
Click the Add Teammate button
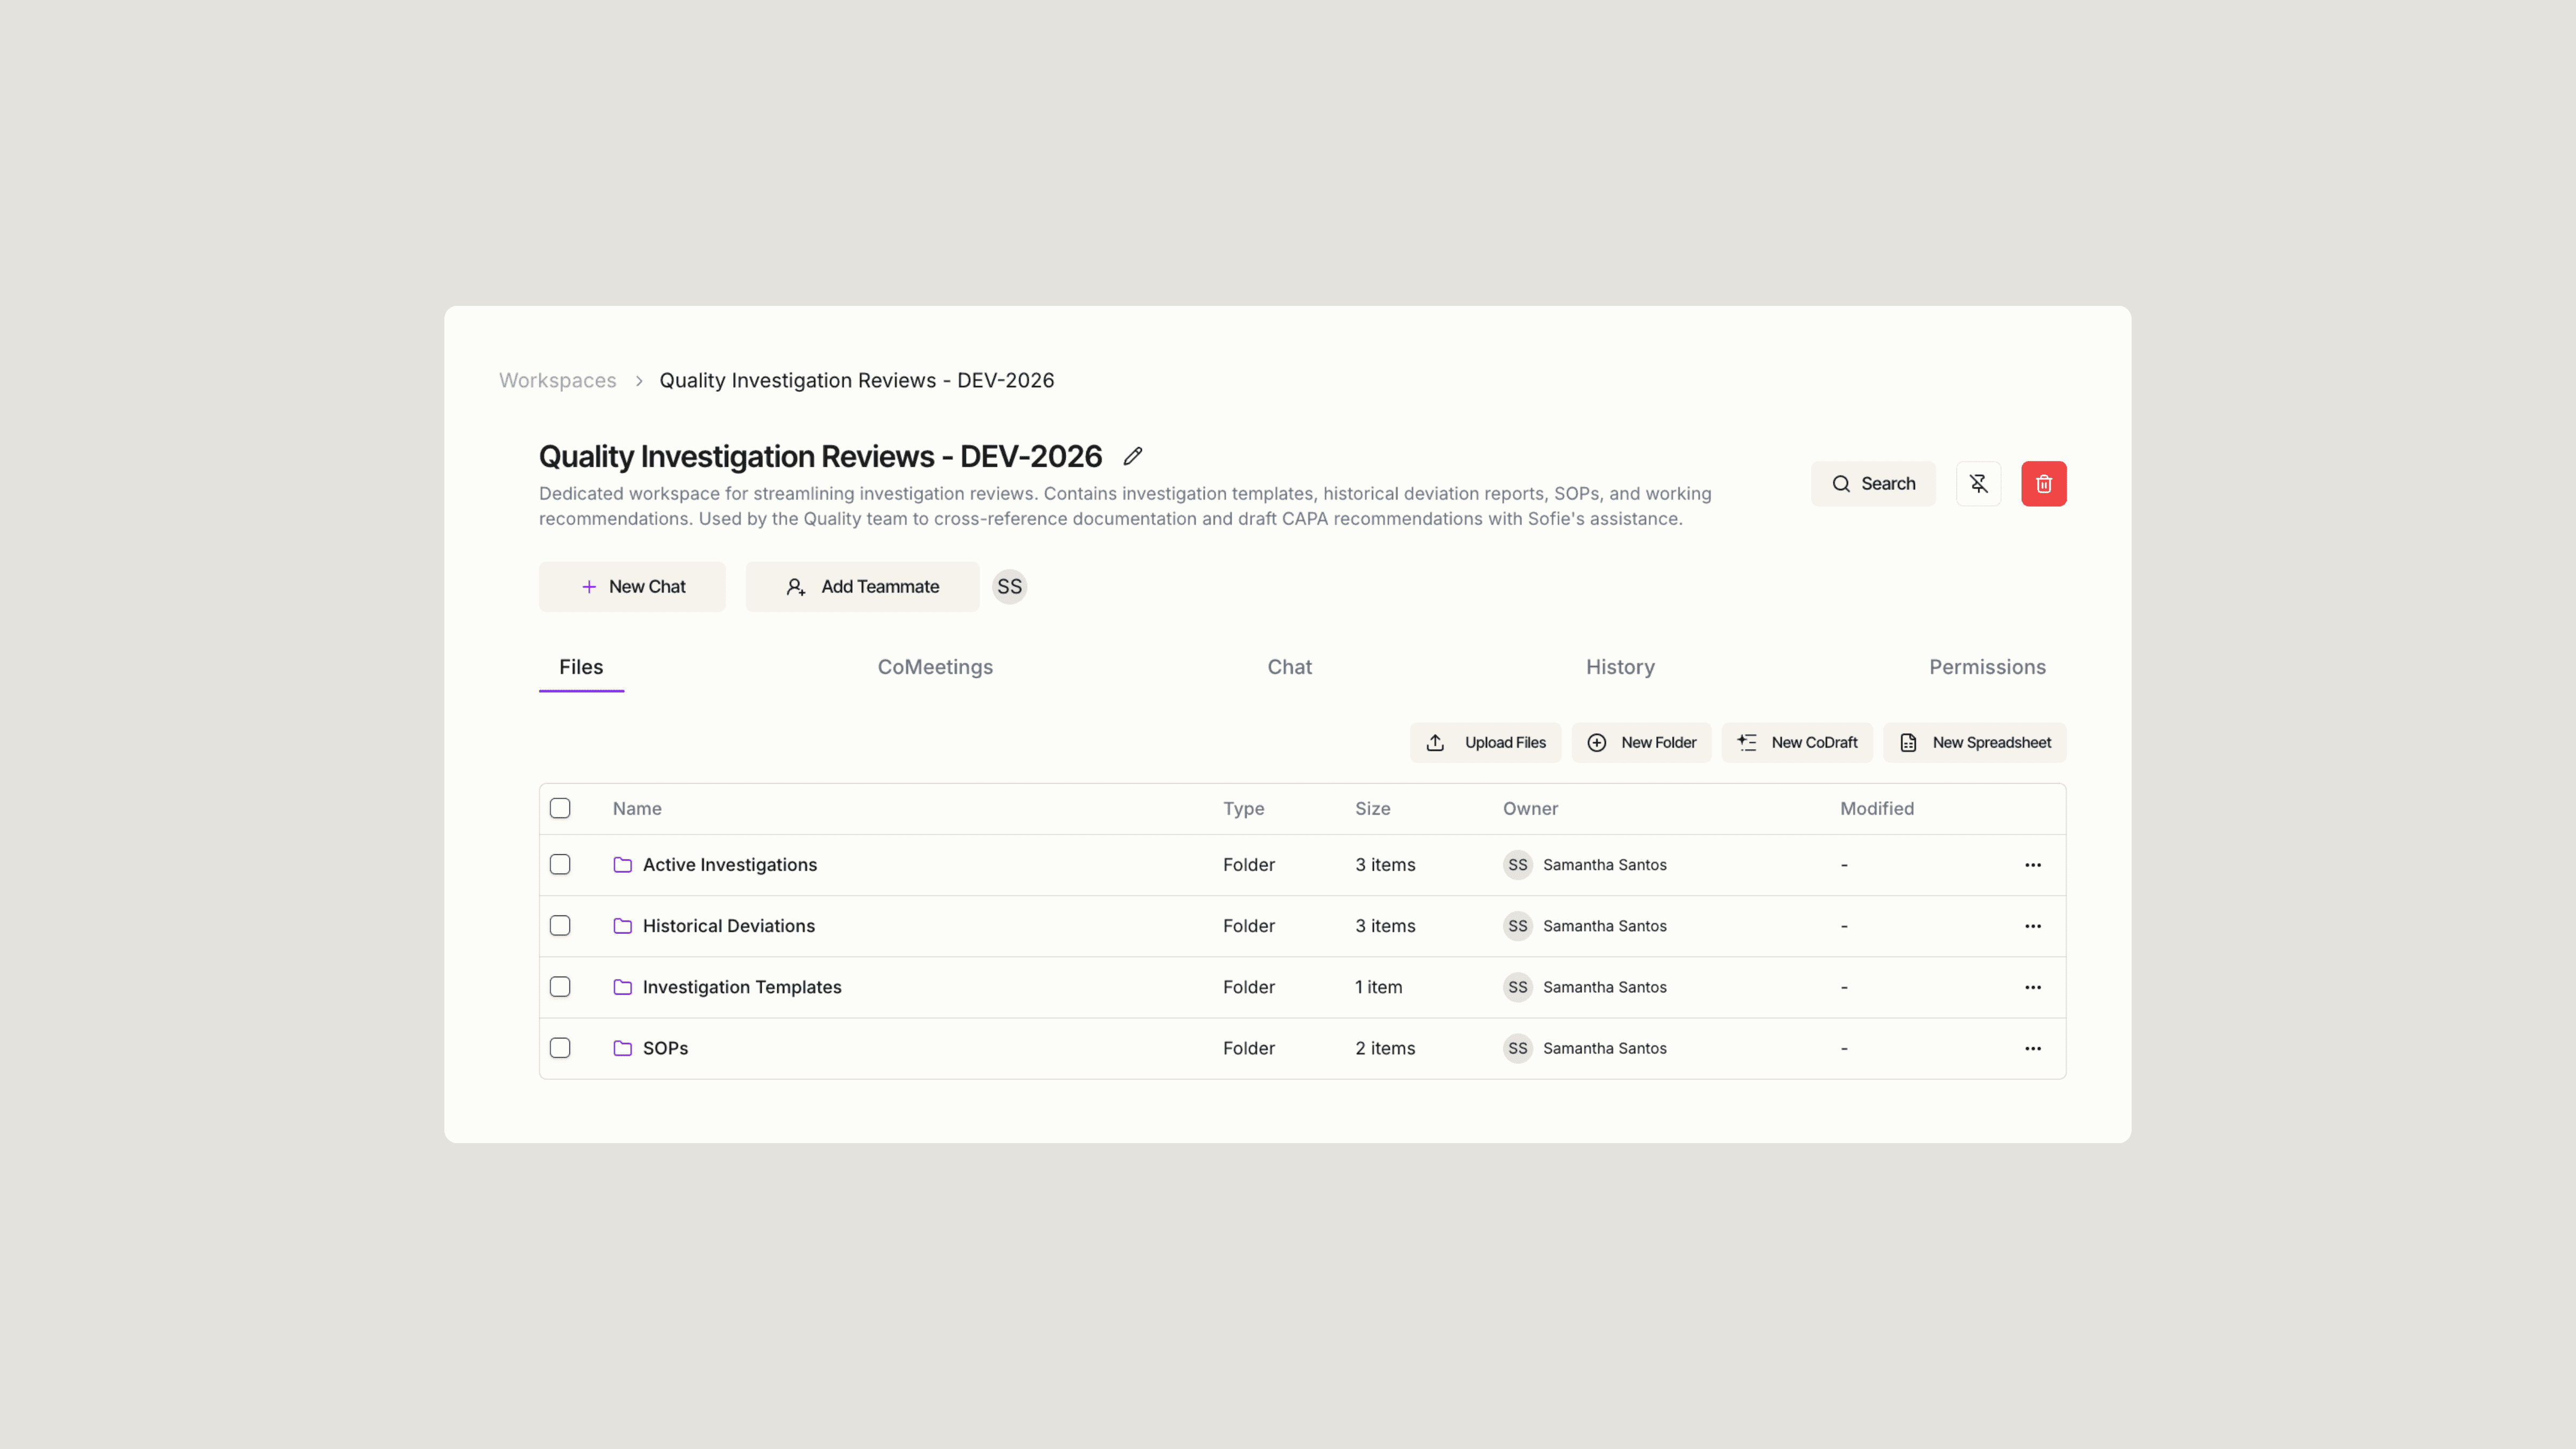point(862,587)
